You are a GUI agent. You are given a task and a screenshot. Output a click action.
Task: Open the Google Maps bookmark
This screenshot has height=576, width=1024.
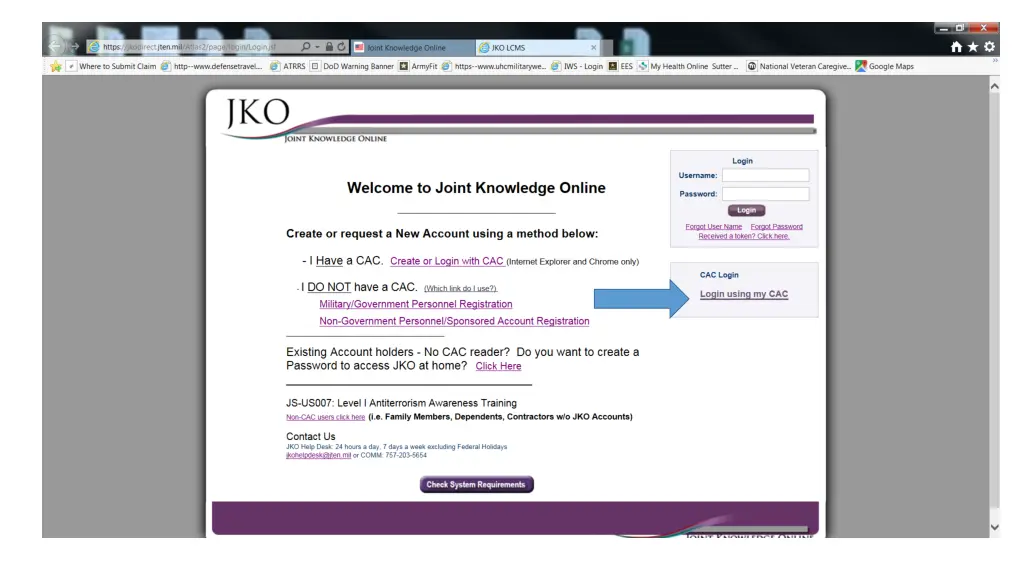click(885, 66)
